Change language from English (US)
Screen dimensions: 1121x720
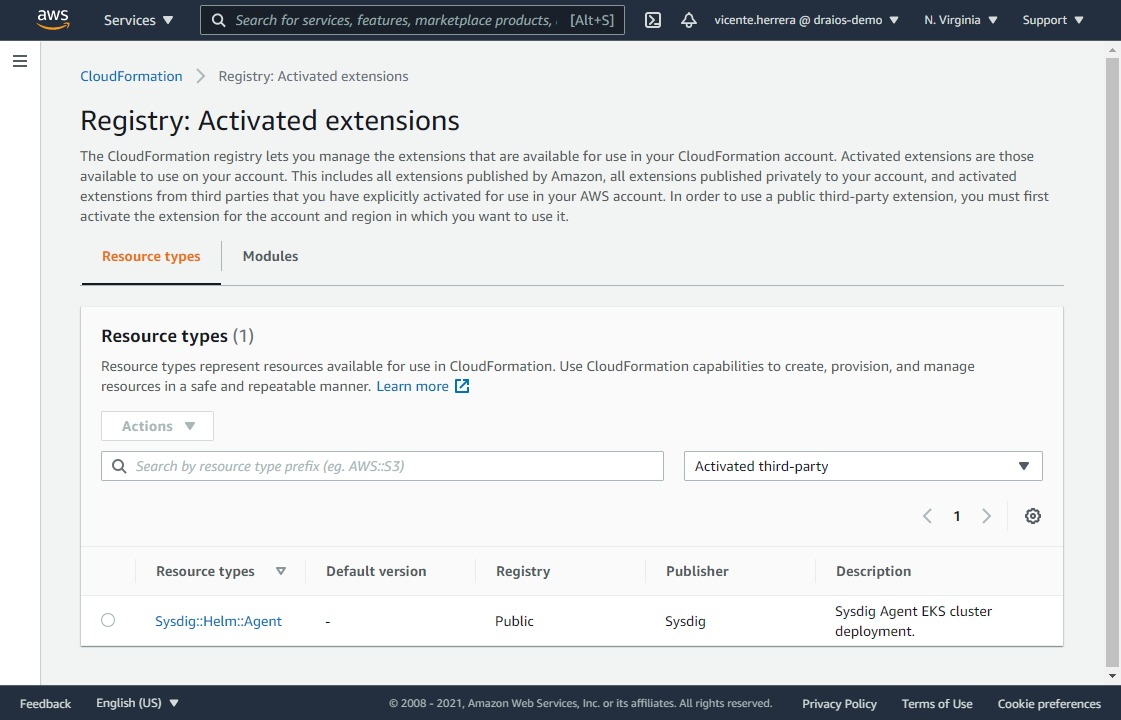click(x=137, y=704)
